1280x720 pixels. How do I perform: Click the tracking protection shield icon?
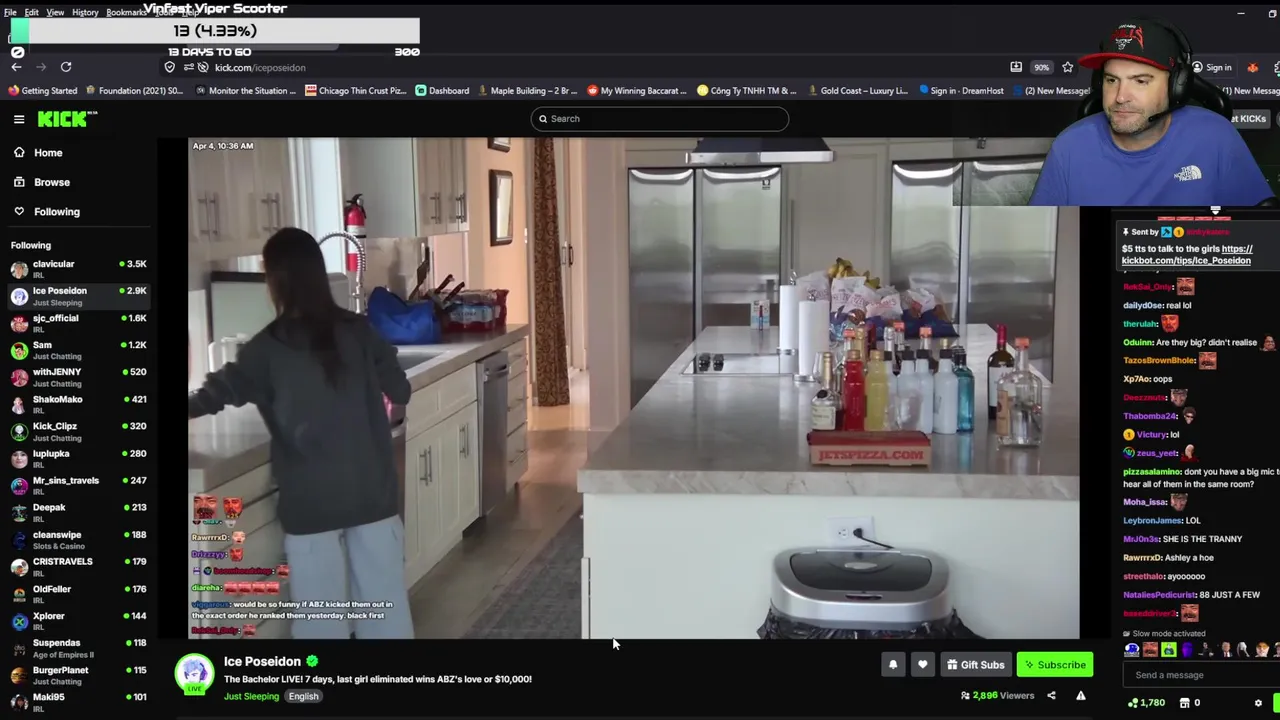click(x=170, y=67)
